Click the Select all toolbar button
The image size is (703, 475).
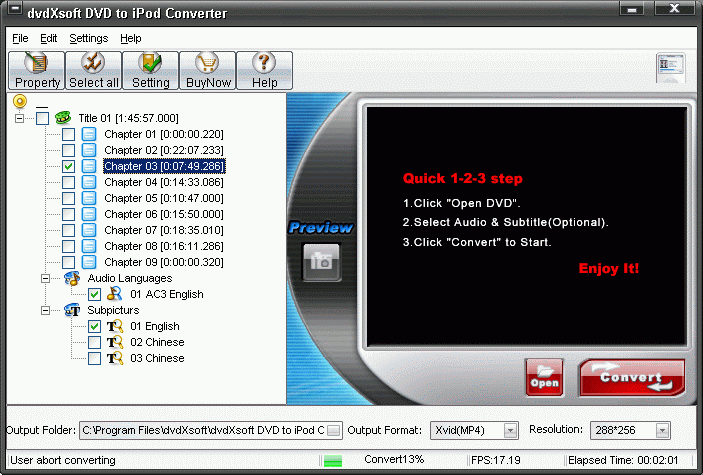93,70
